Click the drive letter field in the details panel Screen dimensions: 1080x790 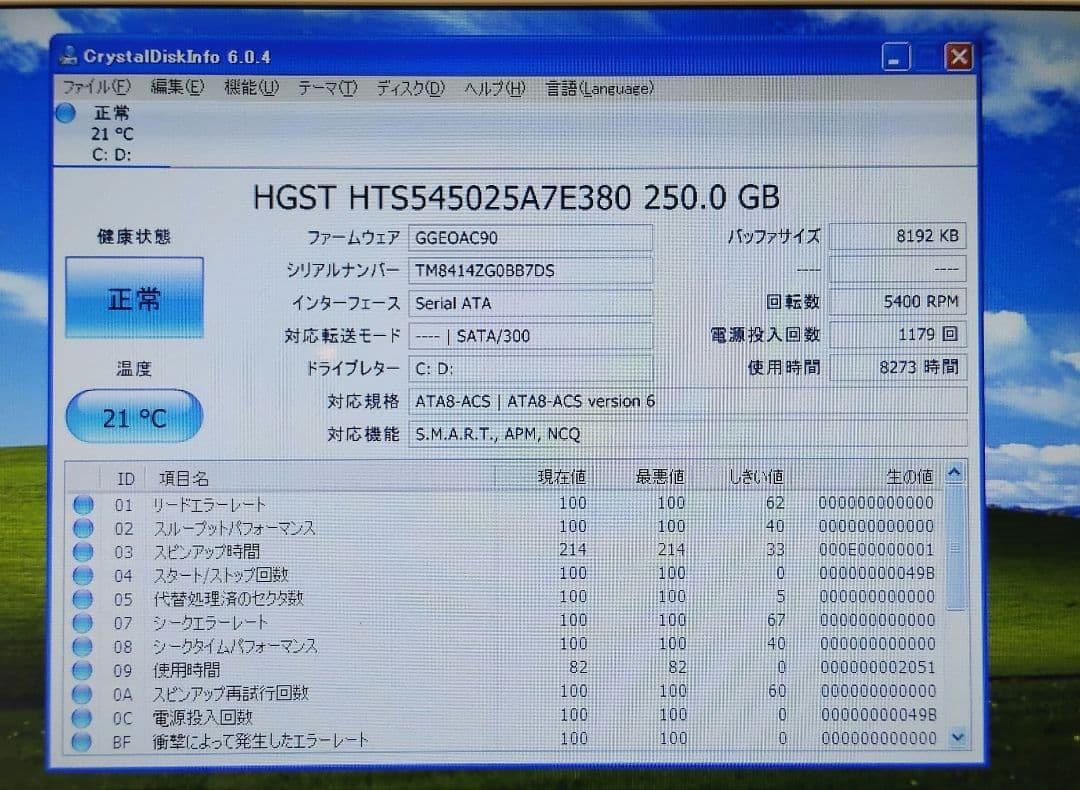tap(530, 368)
